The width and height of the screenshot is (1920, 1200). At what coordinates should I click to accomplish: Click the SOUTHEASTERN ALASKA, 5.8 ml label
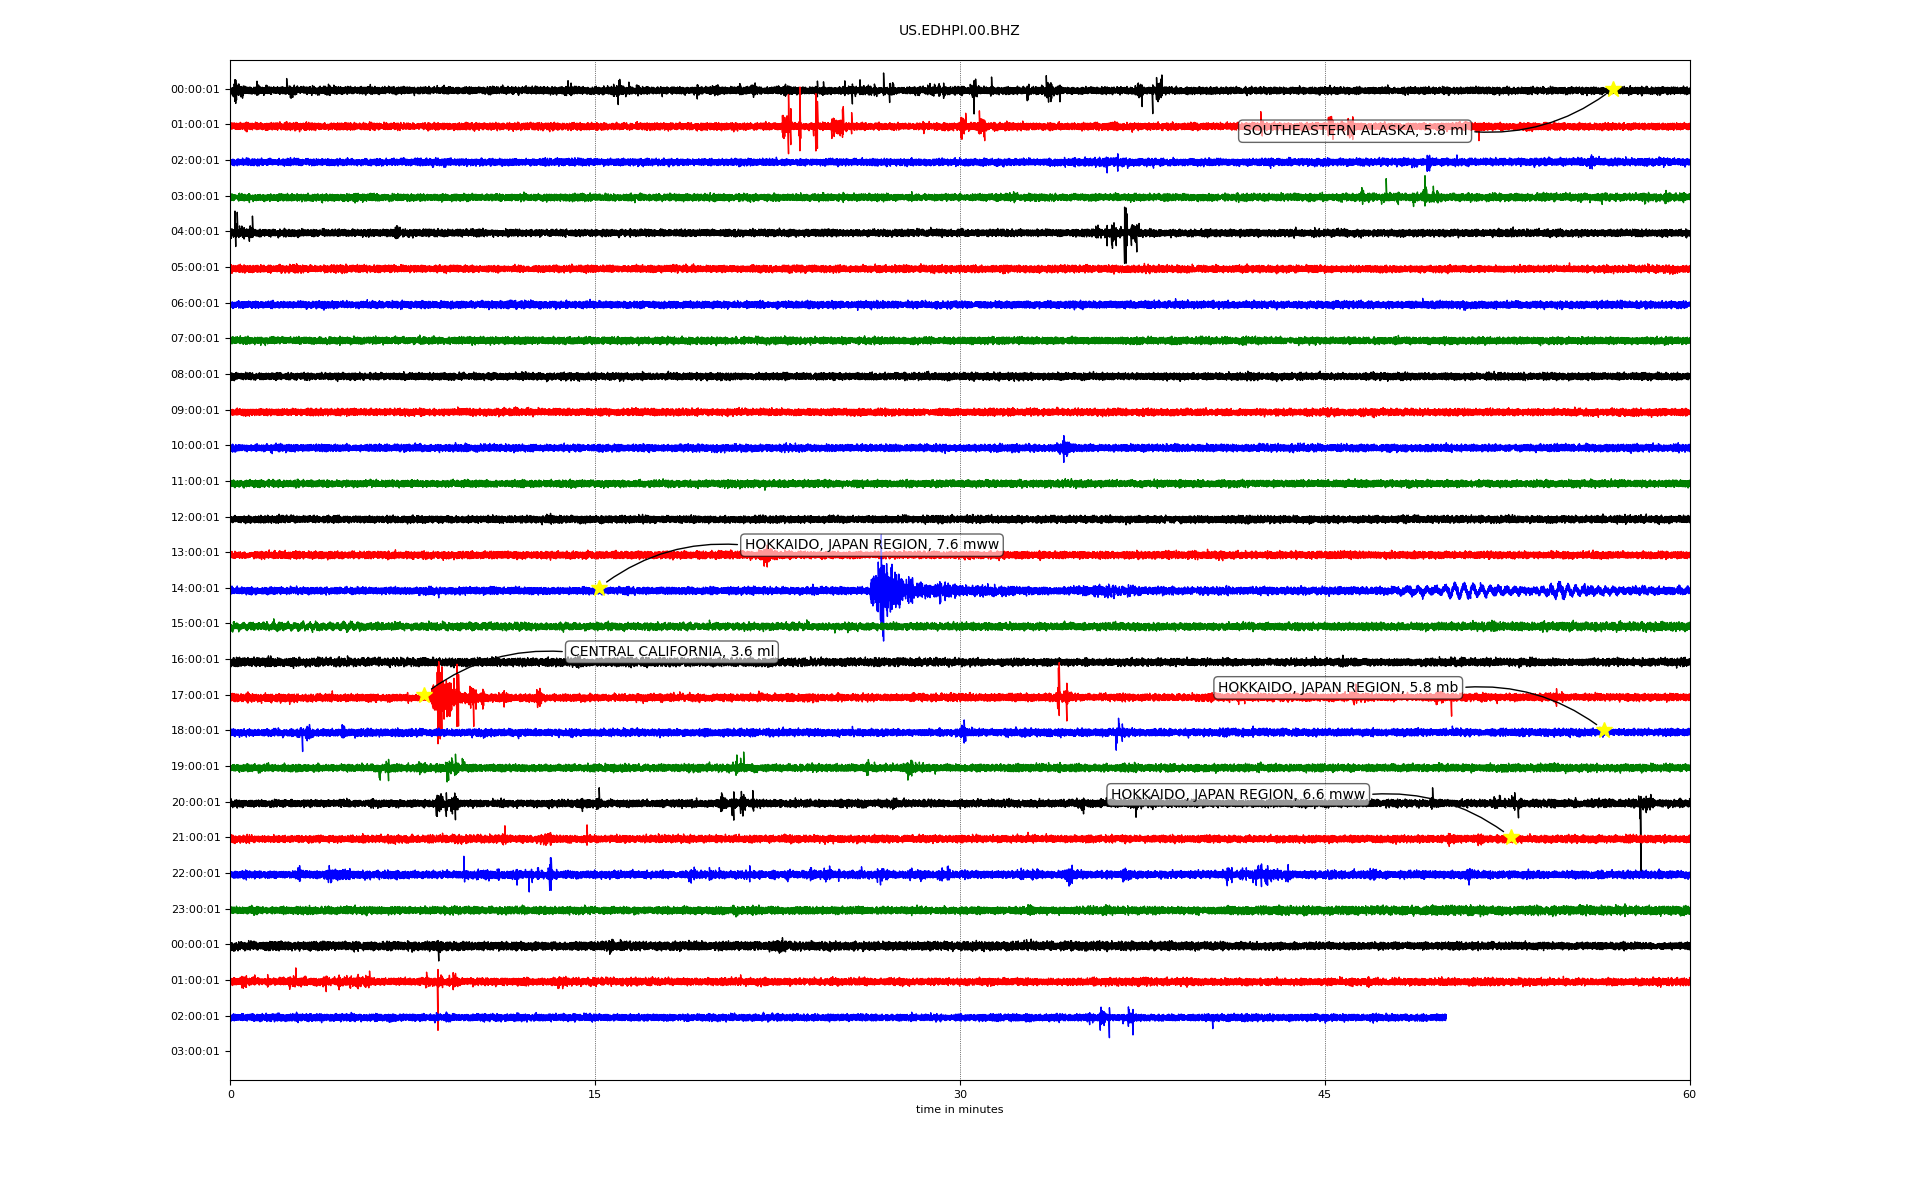(x=1354, y=131)
